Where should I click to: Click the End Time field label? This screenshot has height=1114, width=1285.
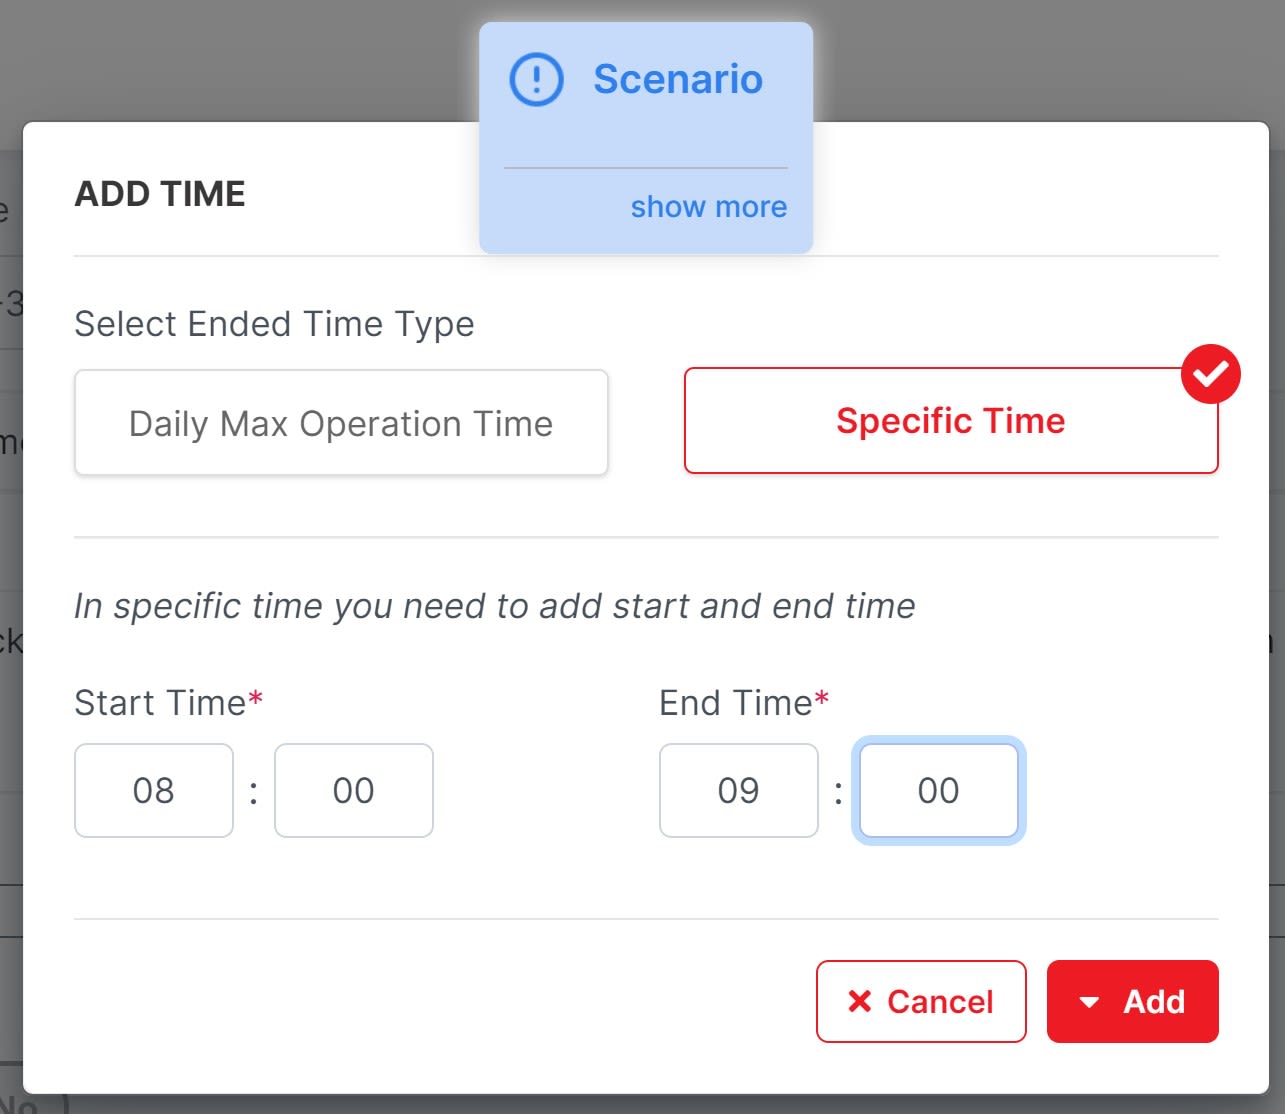coord(736,703)
